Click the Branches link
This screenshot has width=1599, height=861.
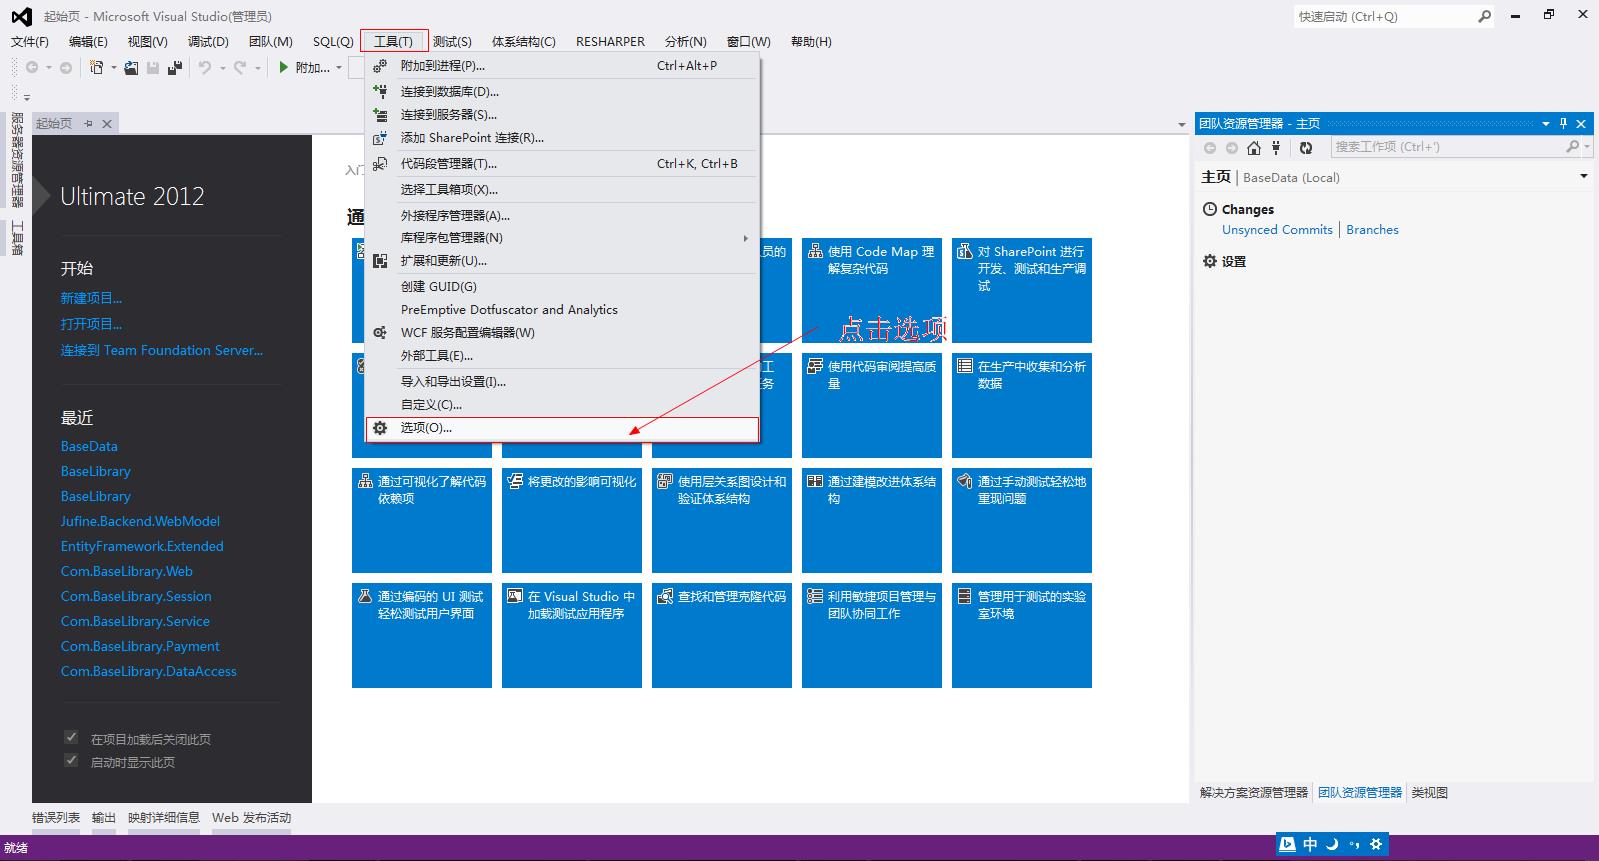coord(1372,229)
